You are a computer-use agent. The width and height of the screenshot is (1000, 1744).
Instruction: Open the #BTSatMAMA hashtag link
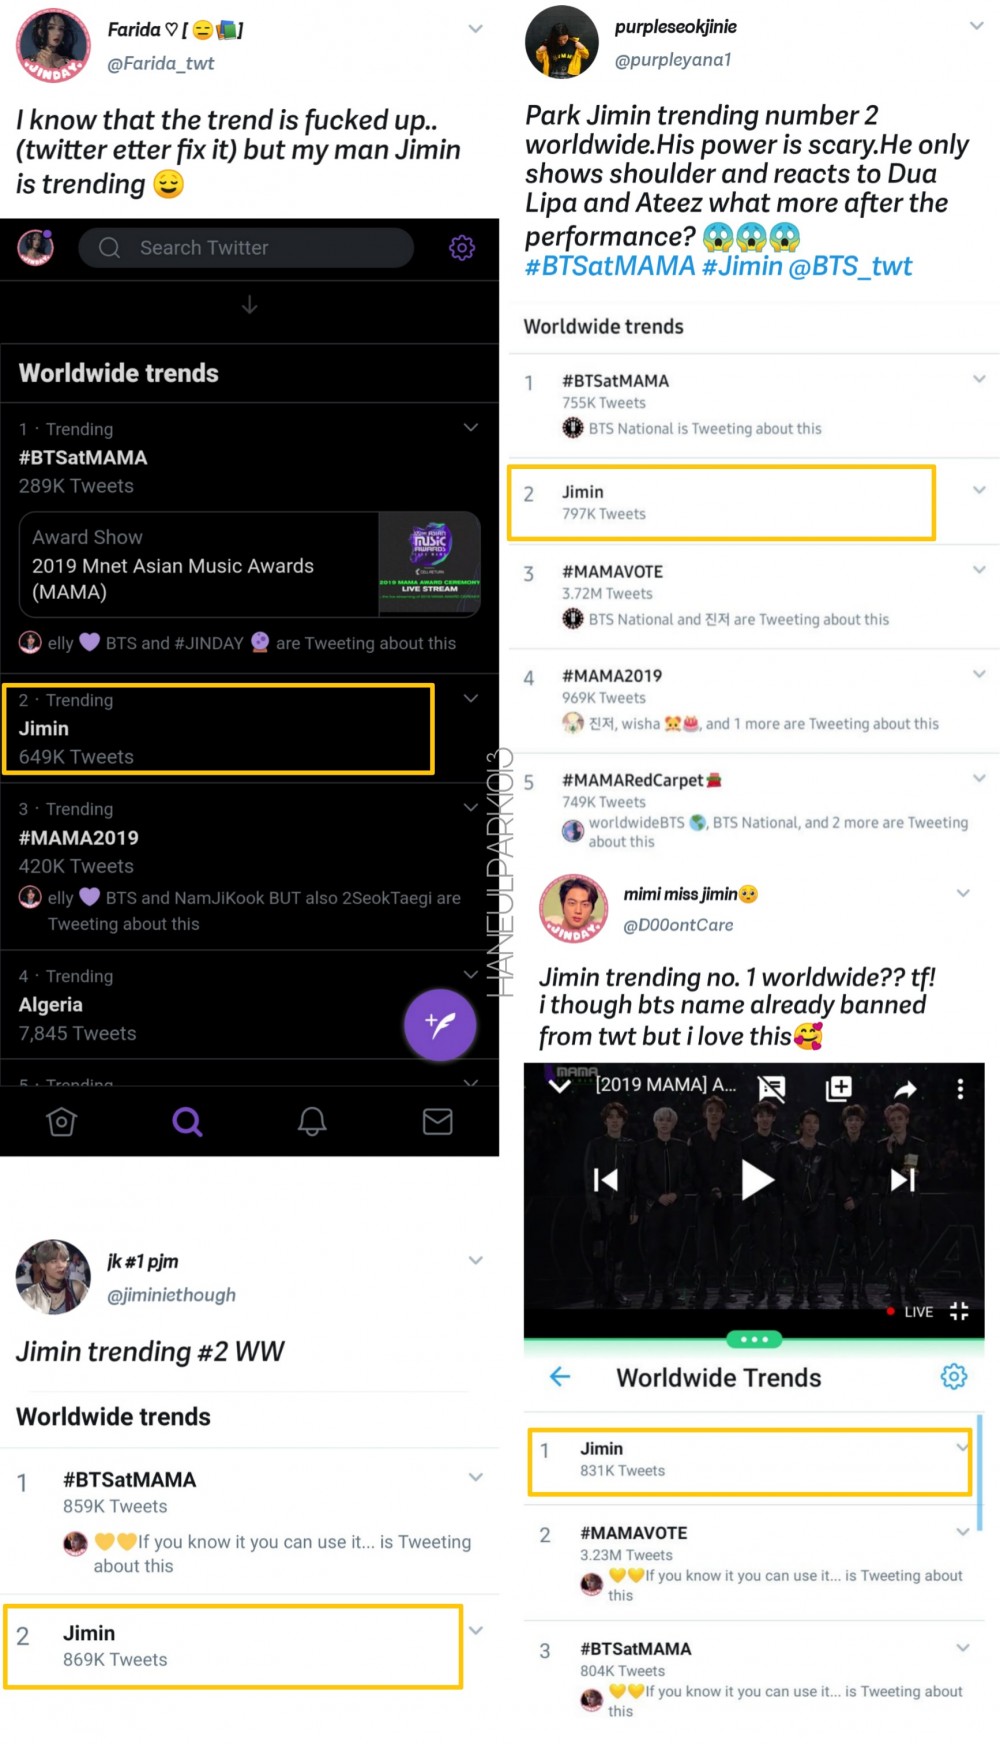[x=610, y=266]
